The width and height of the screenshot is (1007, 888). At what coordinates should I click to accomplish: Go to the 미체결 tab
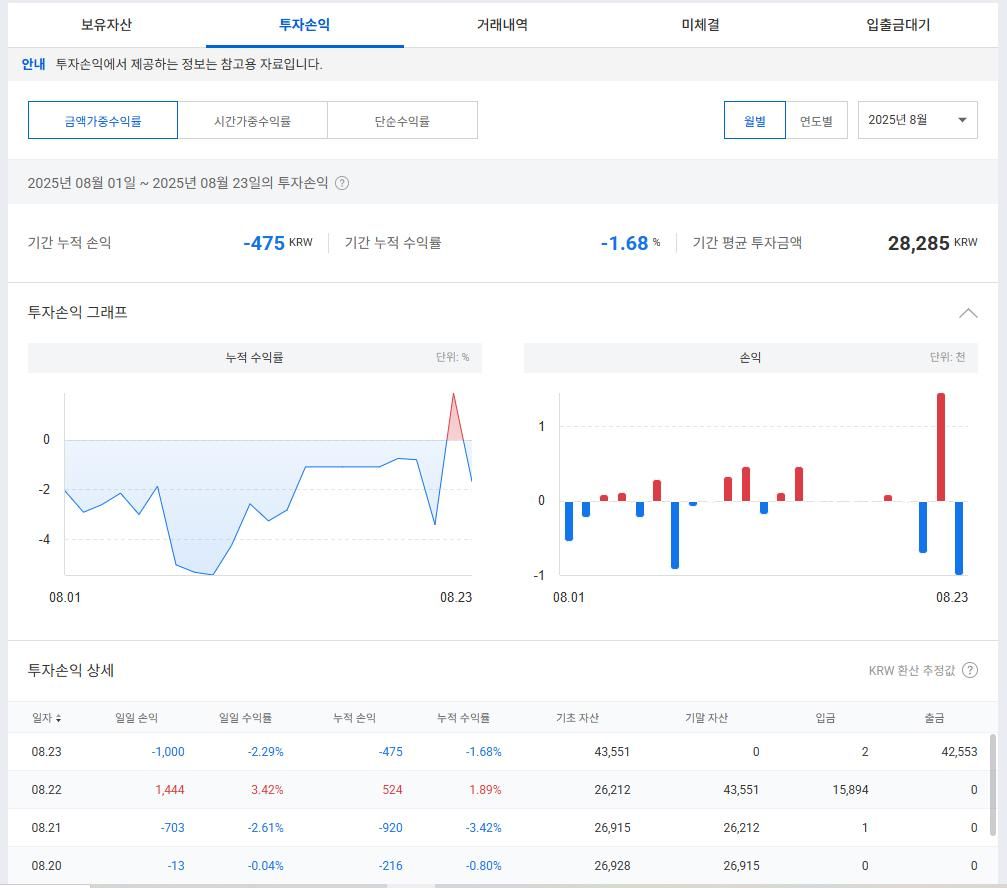(700, 25)
